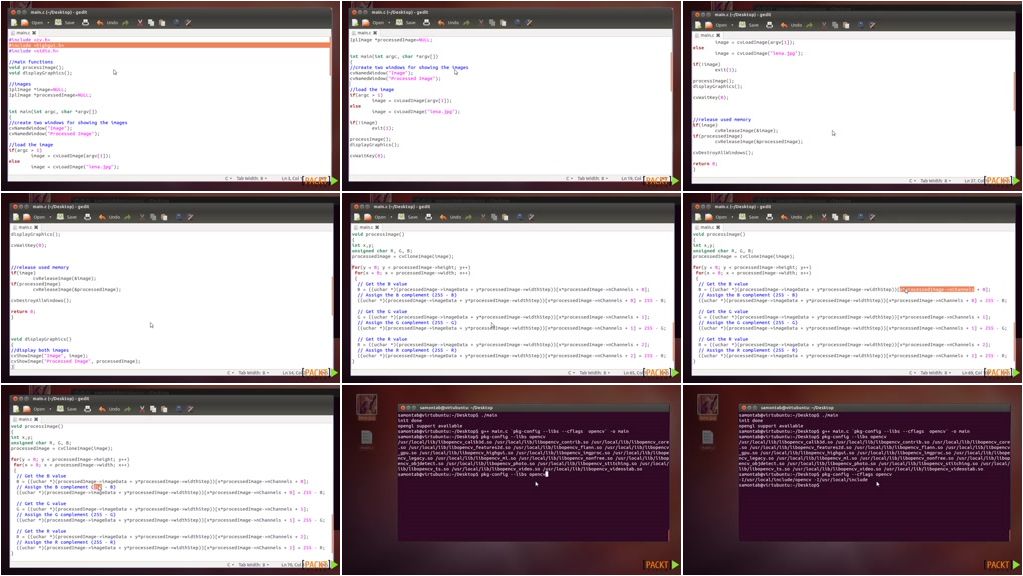Click Undo in the highlighted-include gedit frame

pyautogui.click(x=108, y=23)
